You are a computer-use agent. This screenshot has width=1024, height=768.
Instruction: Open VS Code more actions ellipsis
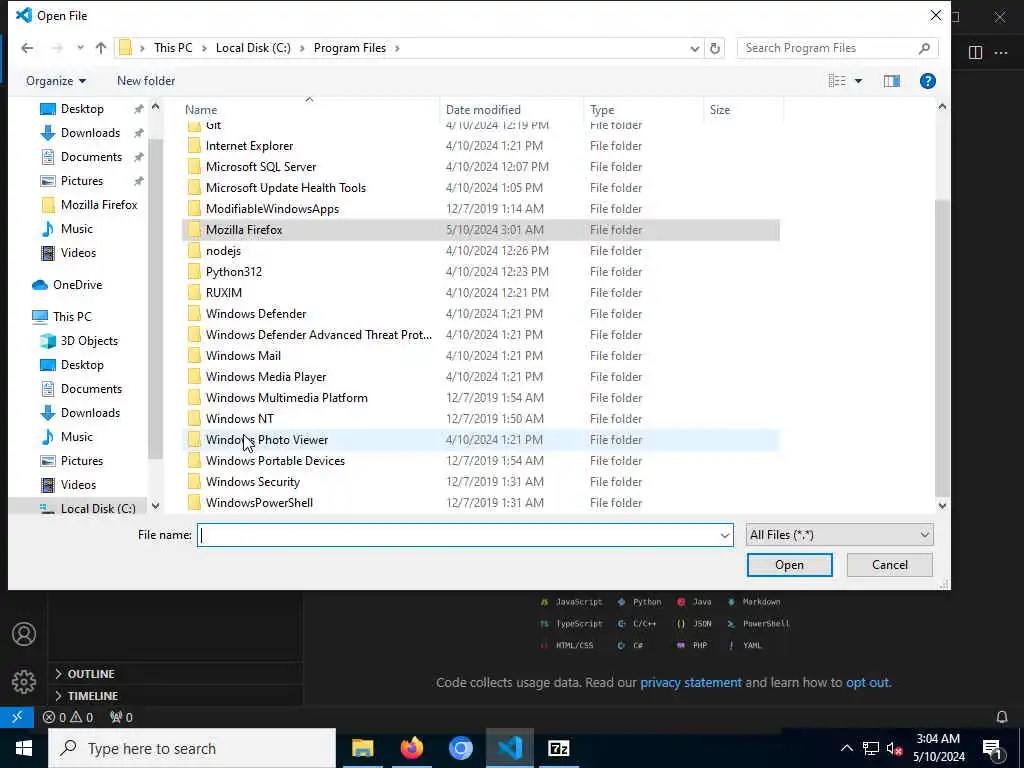click(1001, 52)
